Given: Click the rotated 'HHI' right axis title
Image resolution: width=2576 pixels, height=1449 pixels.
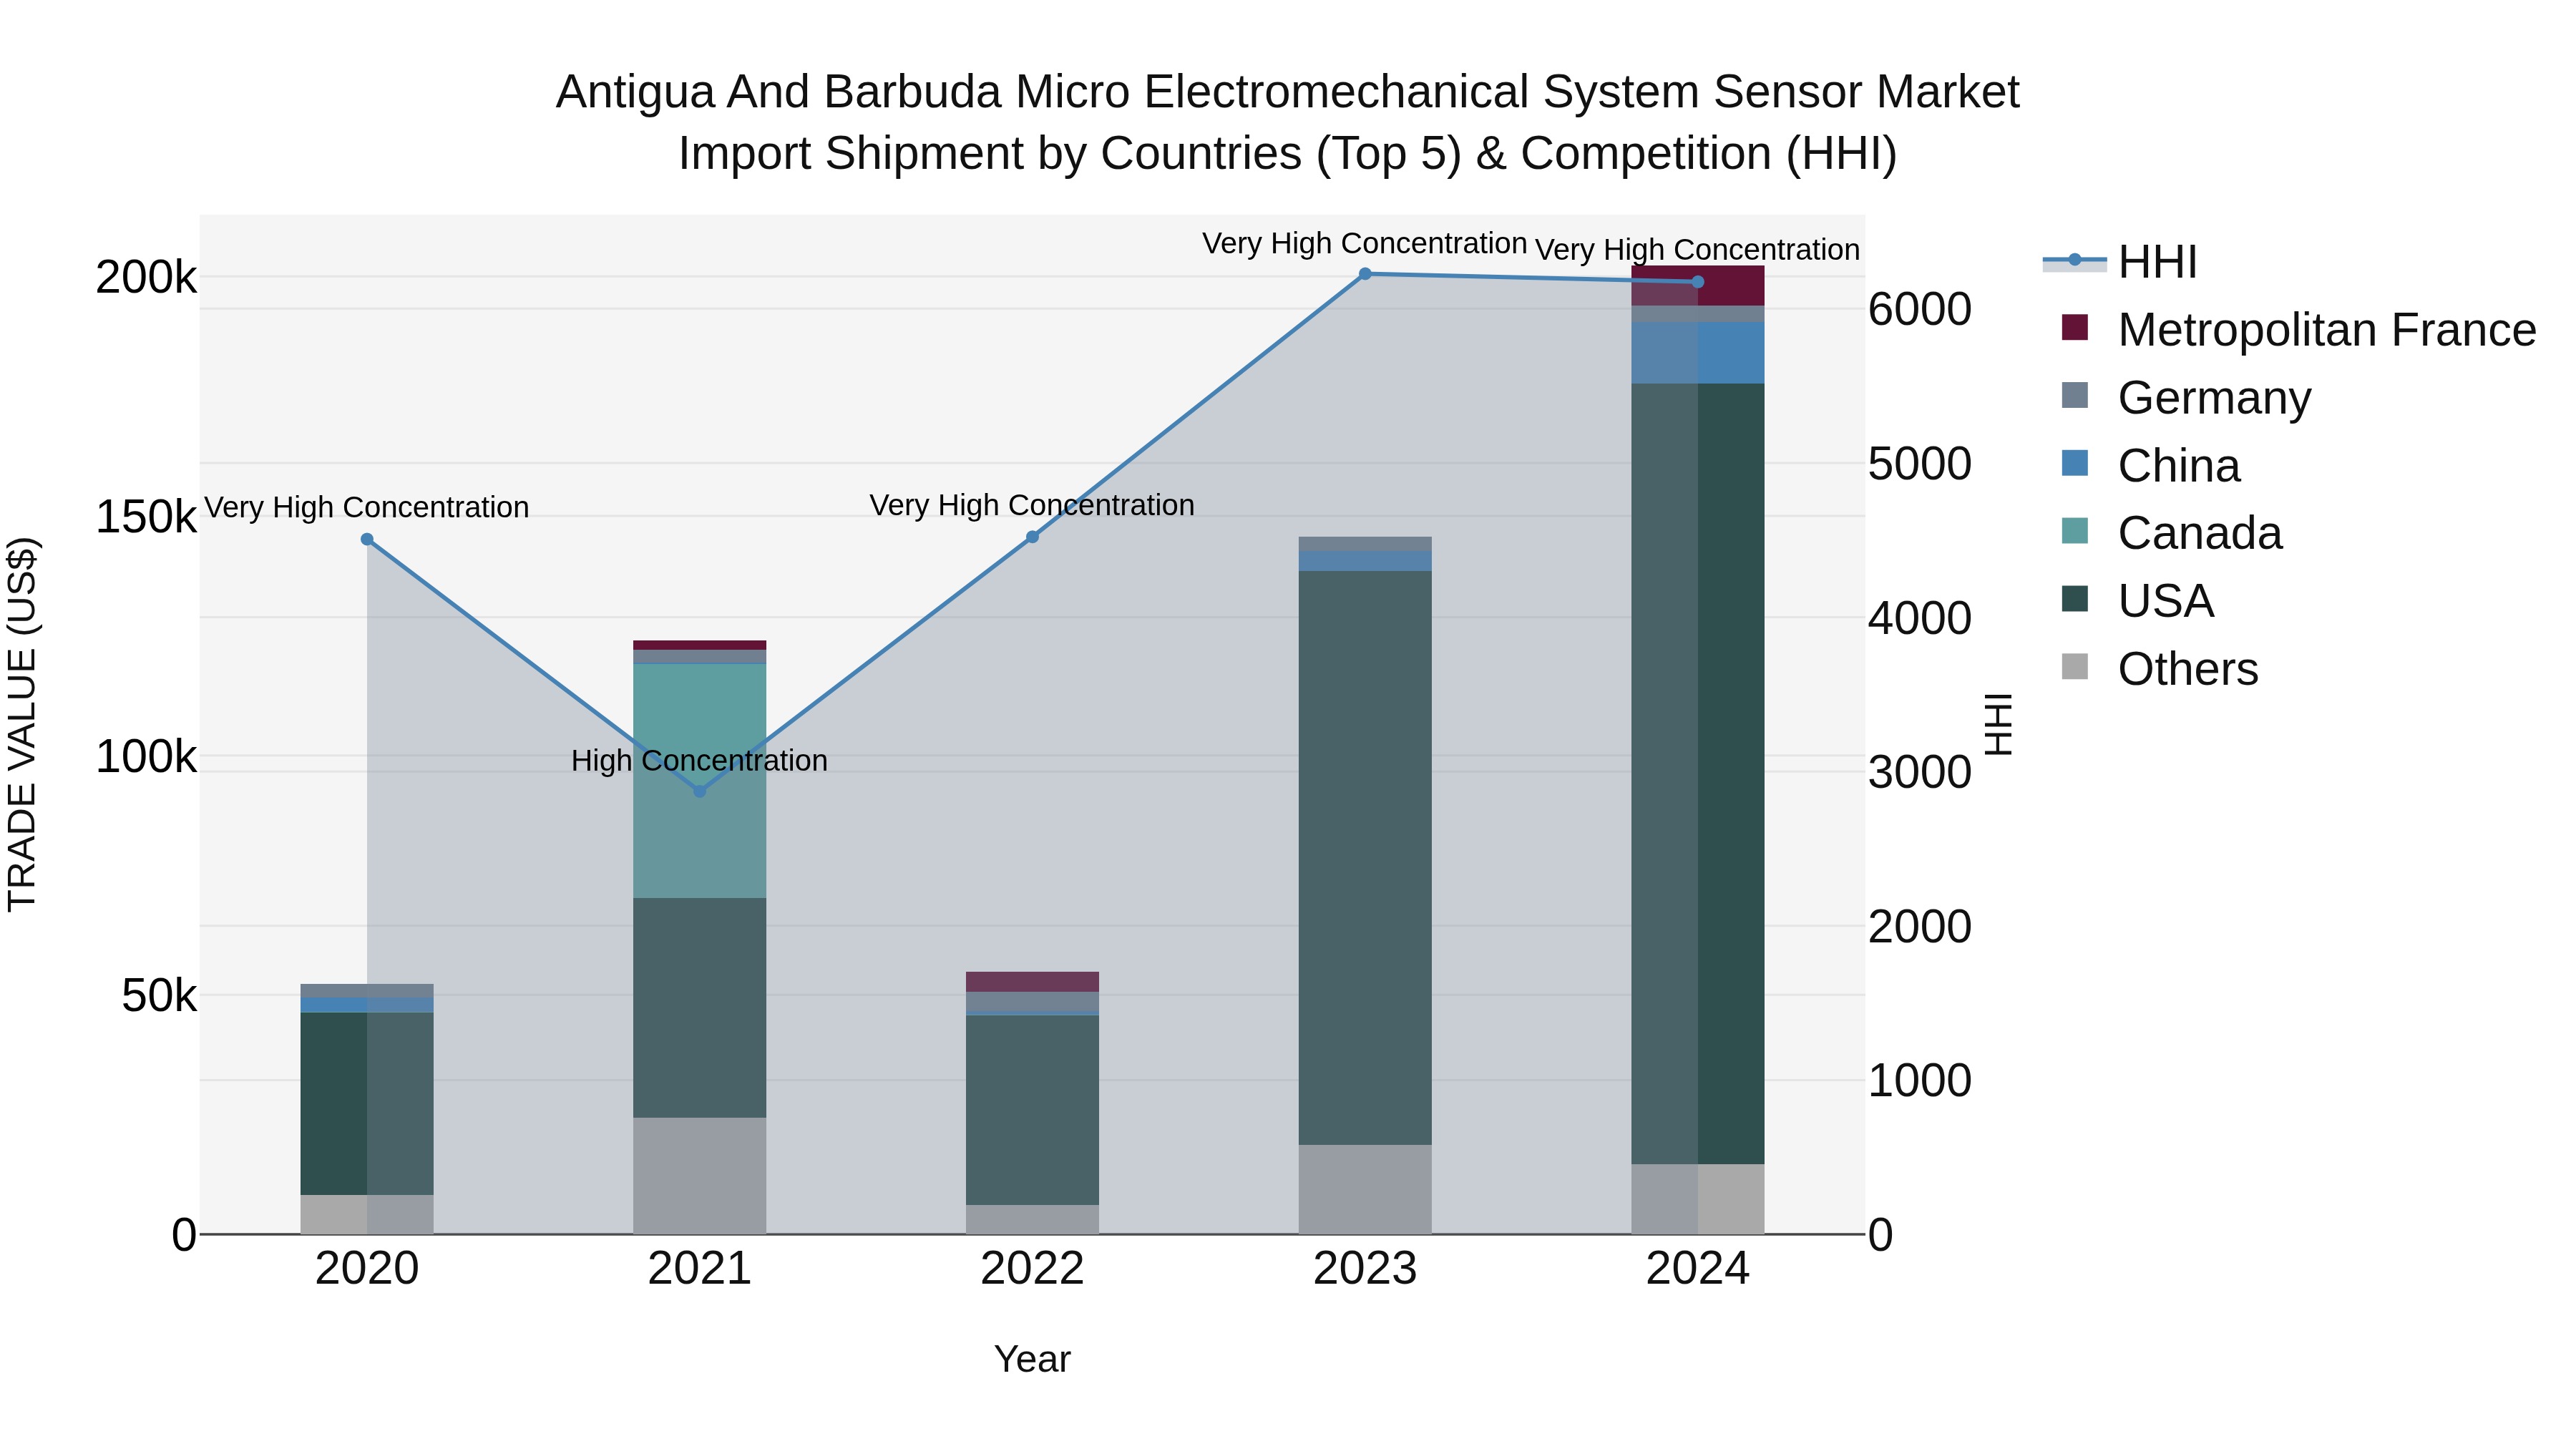Looking at the screenshot, I should (x=1998, y=724).
